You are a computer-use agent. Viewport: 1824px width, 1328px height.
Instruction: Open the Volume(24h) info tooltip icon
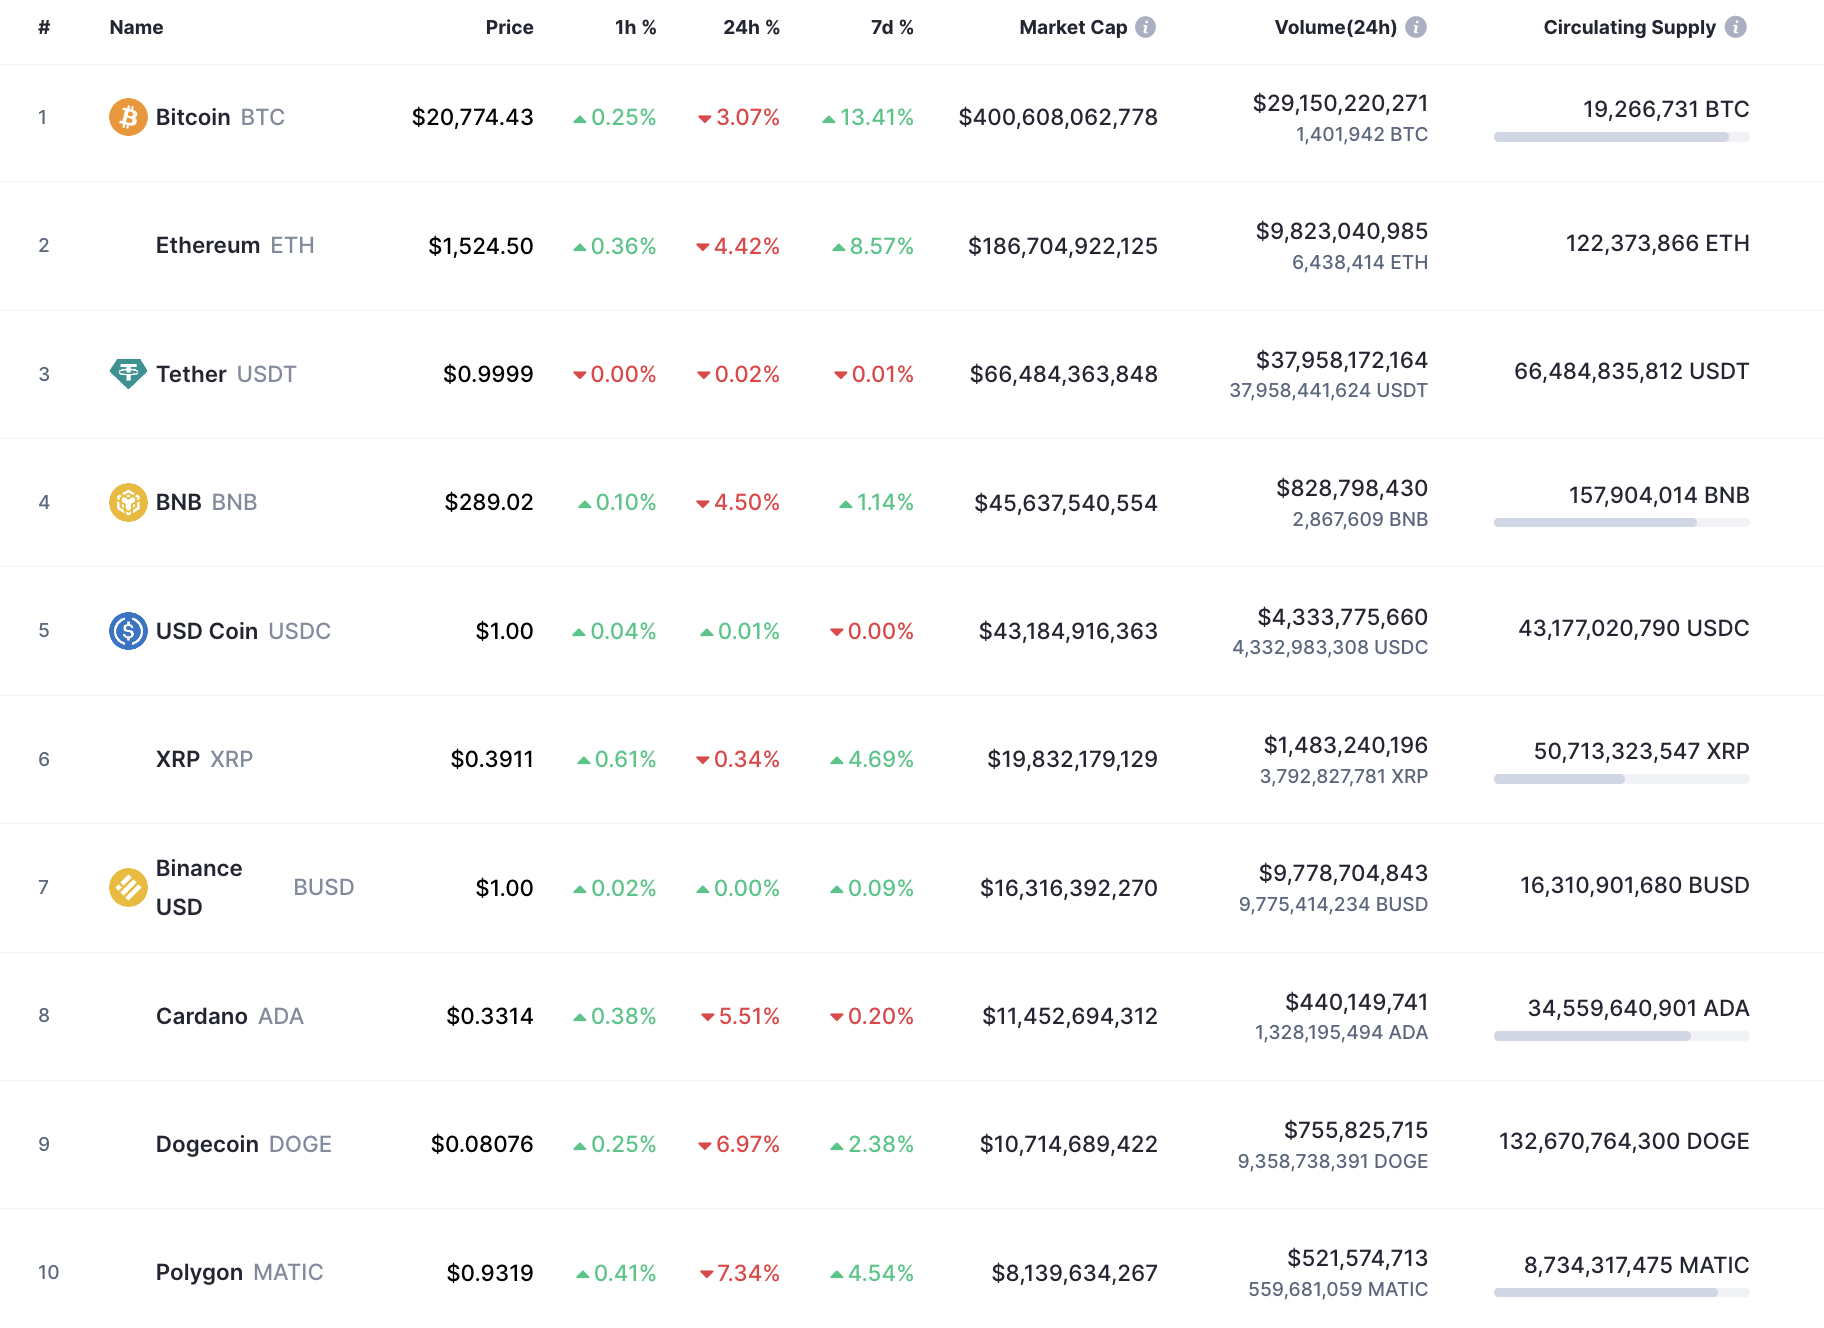click(1414, 27)
